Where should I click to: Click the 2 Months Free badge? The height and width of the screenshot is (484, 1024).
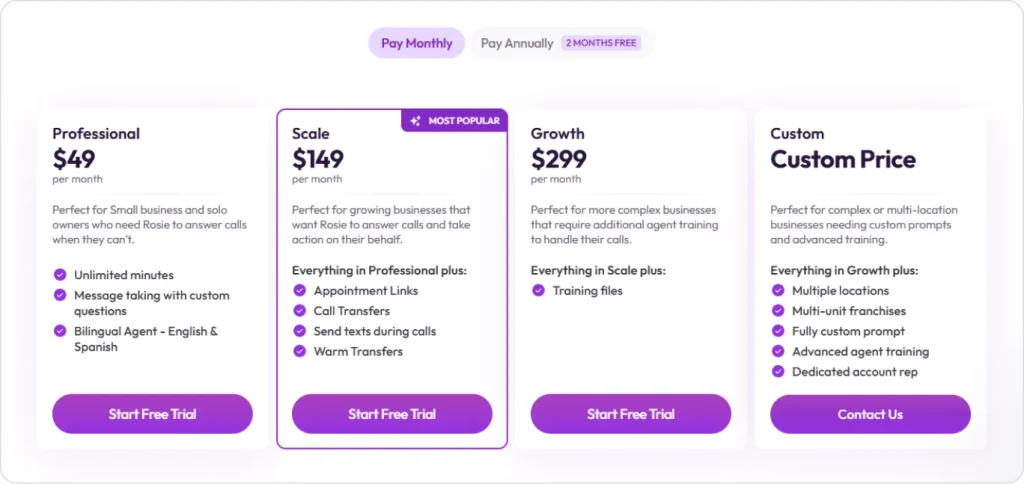click(x=601, y=43)
